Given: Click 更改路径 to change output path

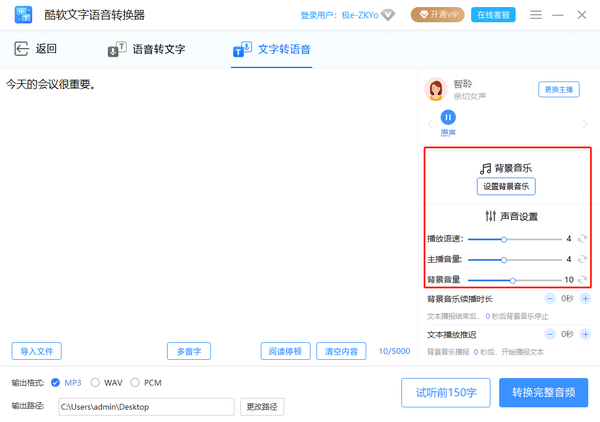Looking at the screenshot, I should 262,407.
